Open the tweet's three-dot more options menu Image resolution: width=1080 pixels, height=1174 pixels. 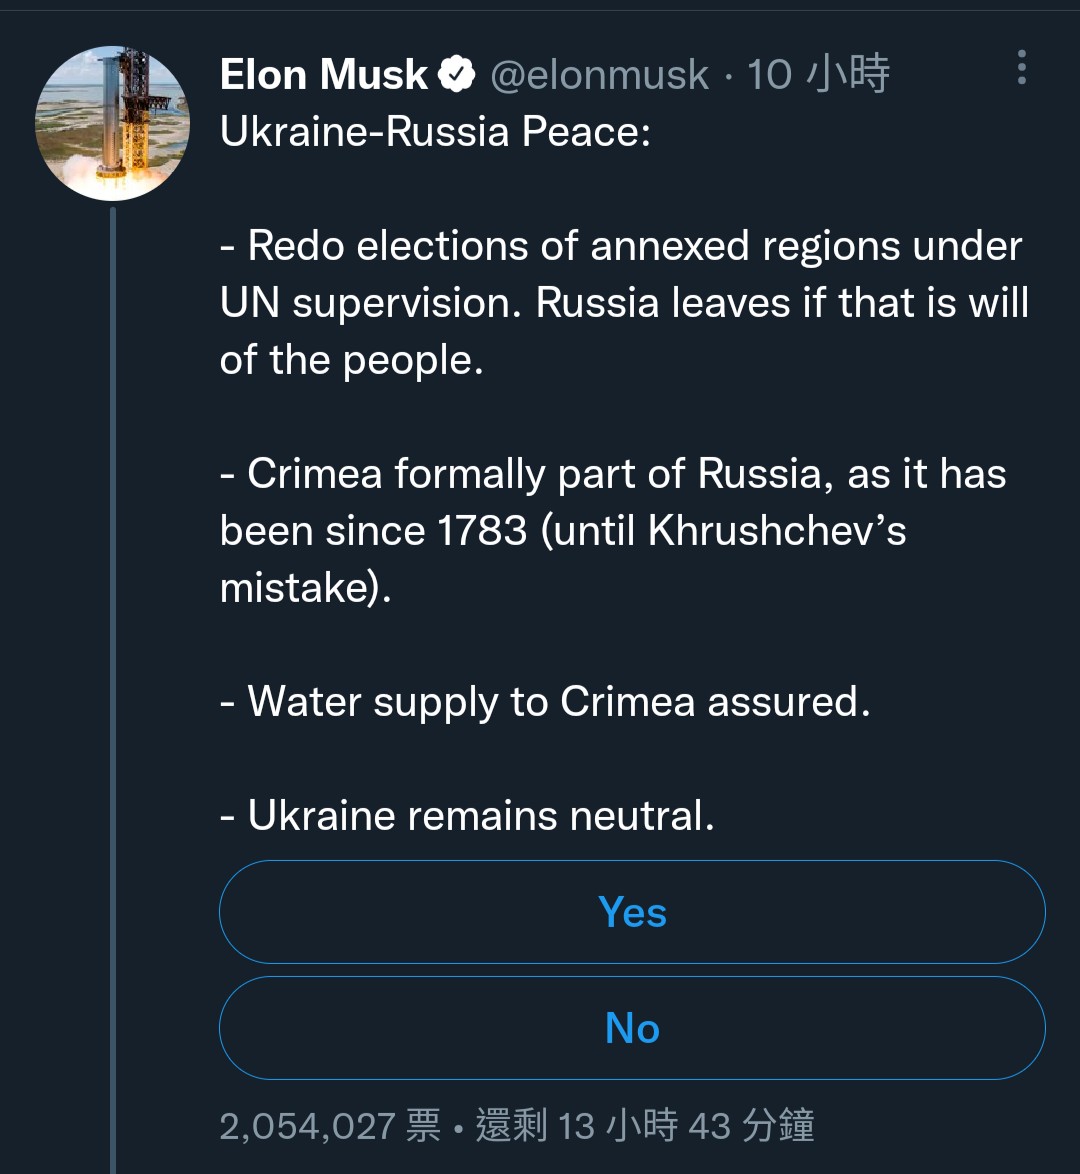tap(1021, 67)
